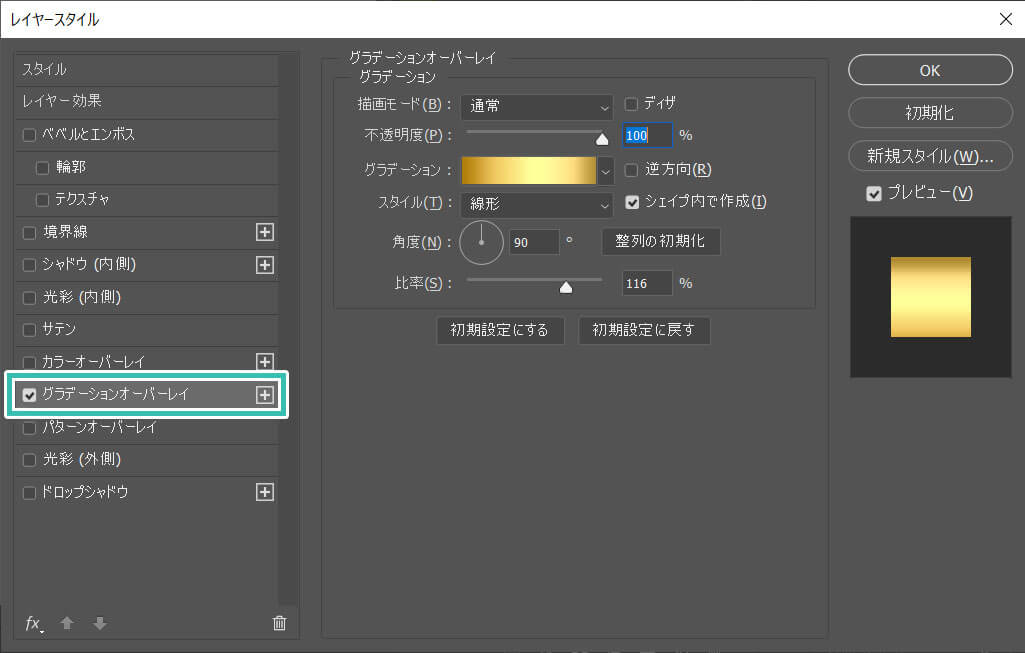Click the effects list vertical scrollbar
Screen dimensions: 1025x653
tap(288, 329)
